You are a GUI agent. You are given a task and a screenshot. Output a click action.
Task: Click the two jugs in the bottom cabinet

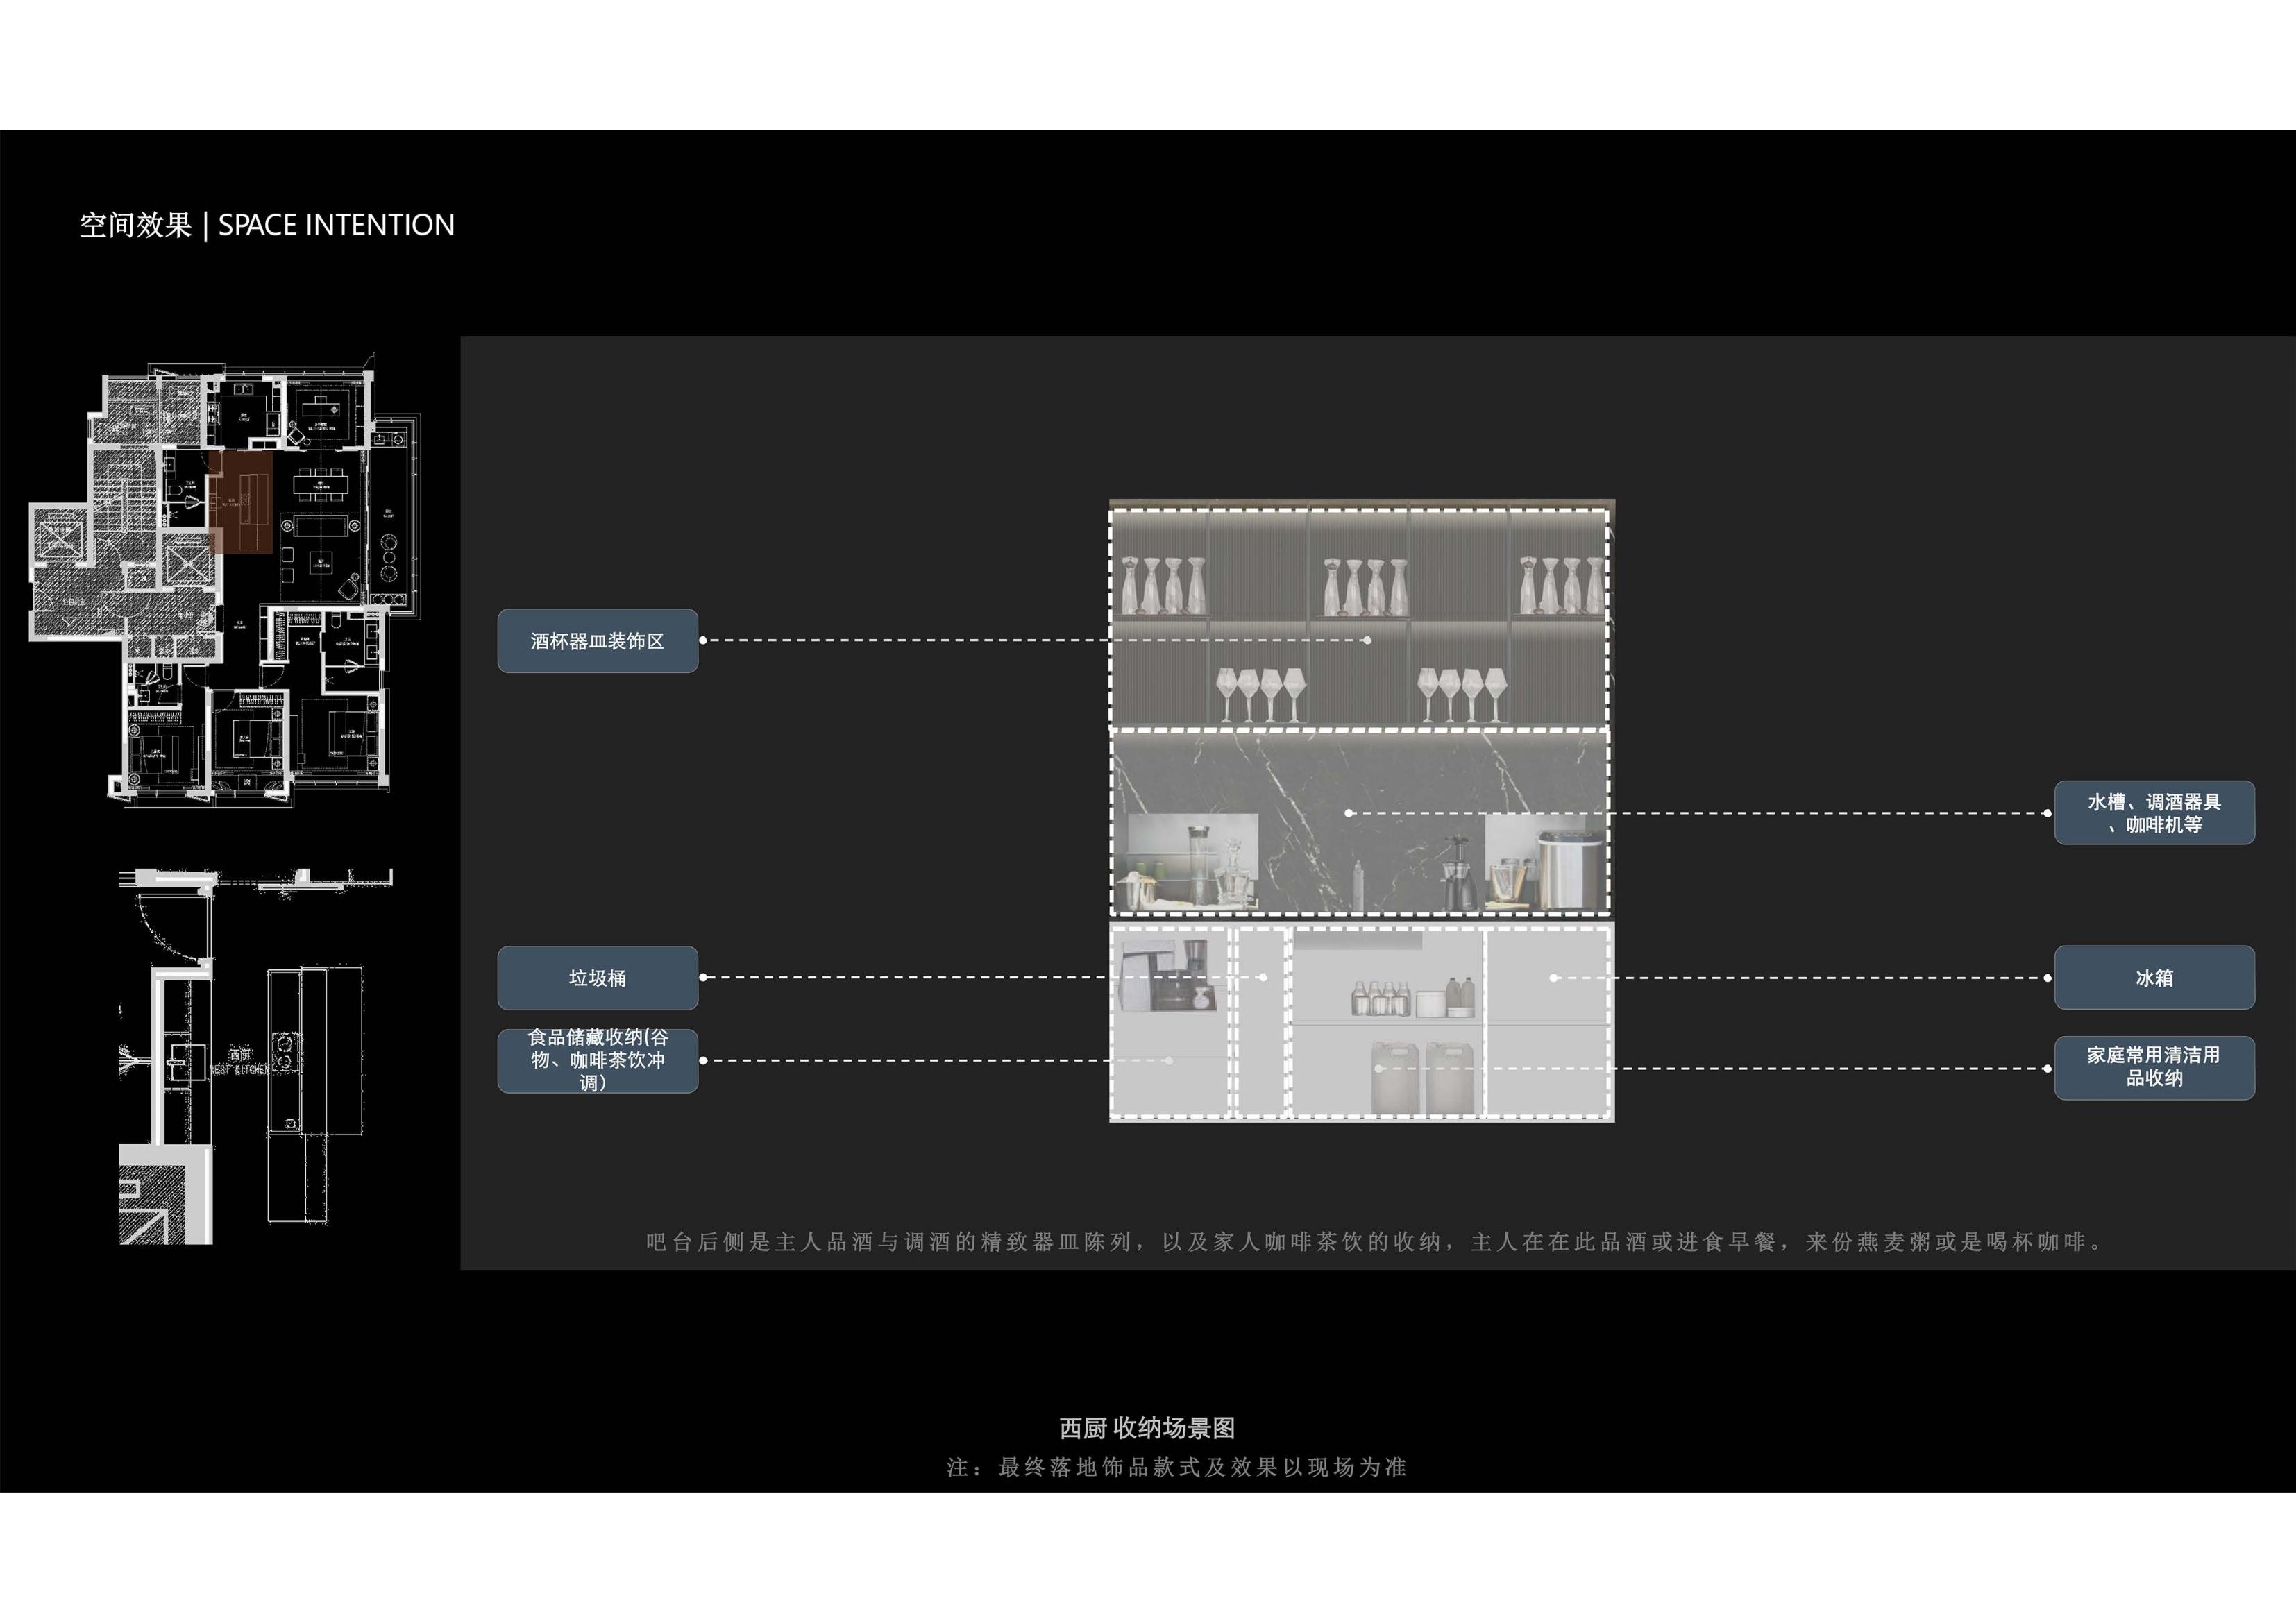click(1422, 1077)
